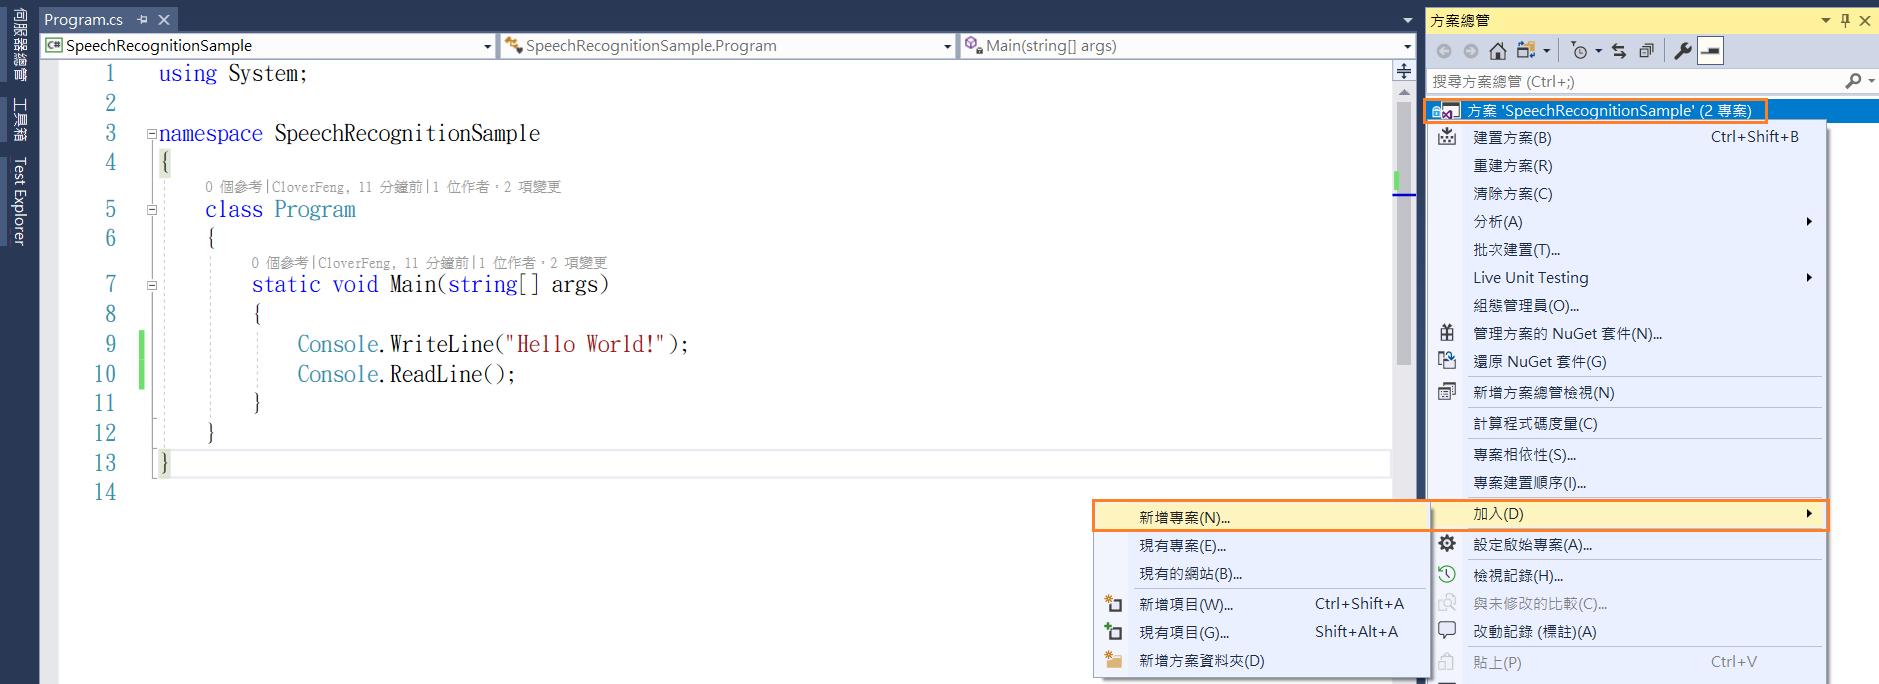Click the 改動記錄 comment bubble icon
The image size is (1879, 684).
tap(1447, 630)
